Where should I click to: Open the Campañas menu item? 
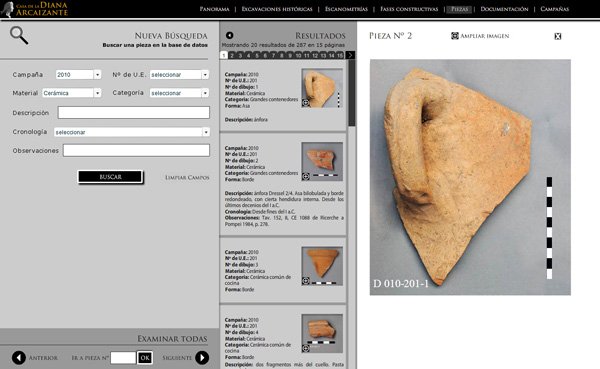[x=554, y=9]
